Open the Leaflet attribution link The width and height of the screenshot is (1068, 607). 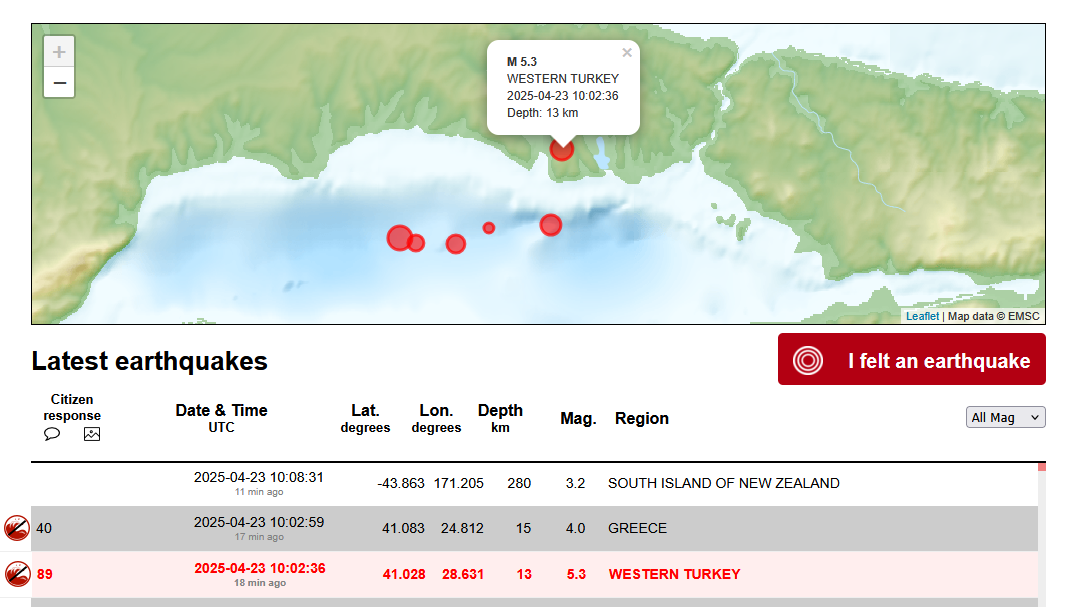[922, 316]
